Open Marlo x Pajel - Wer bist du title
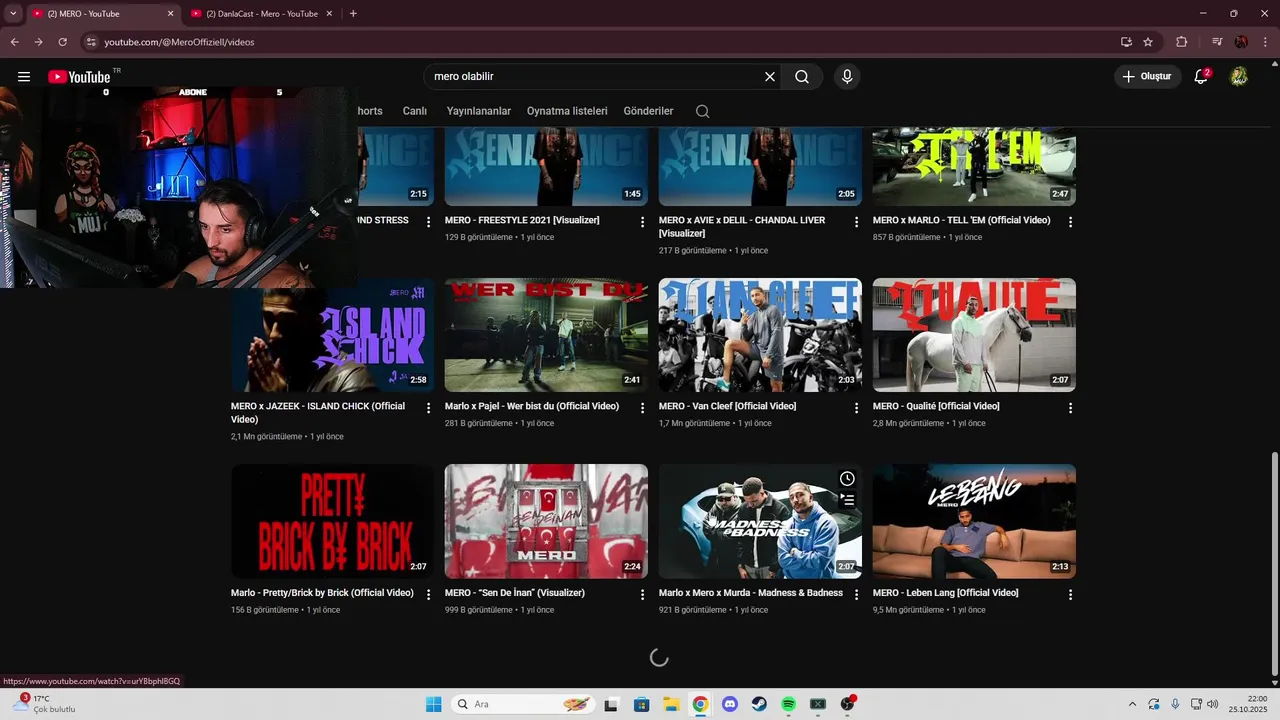Viewport: 1280px width, 720px height. [x=532, y=406]
